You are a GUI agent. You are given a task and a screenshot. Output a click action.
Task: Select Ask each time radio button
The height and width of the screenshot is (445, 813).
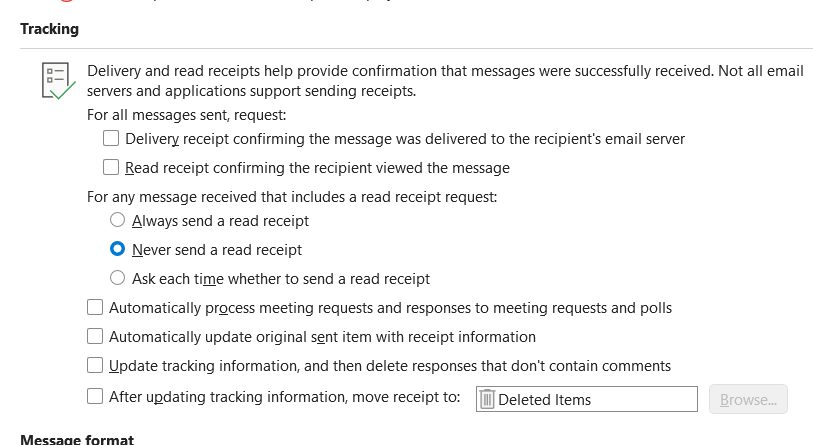pos(118,278)
